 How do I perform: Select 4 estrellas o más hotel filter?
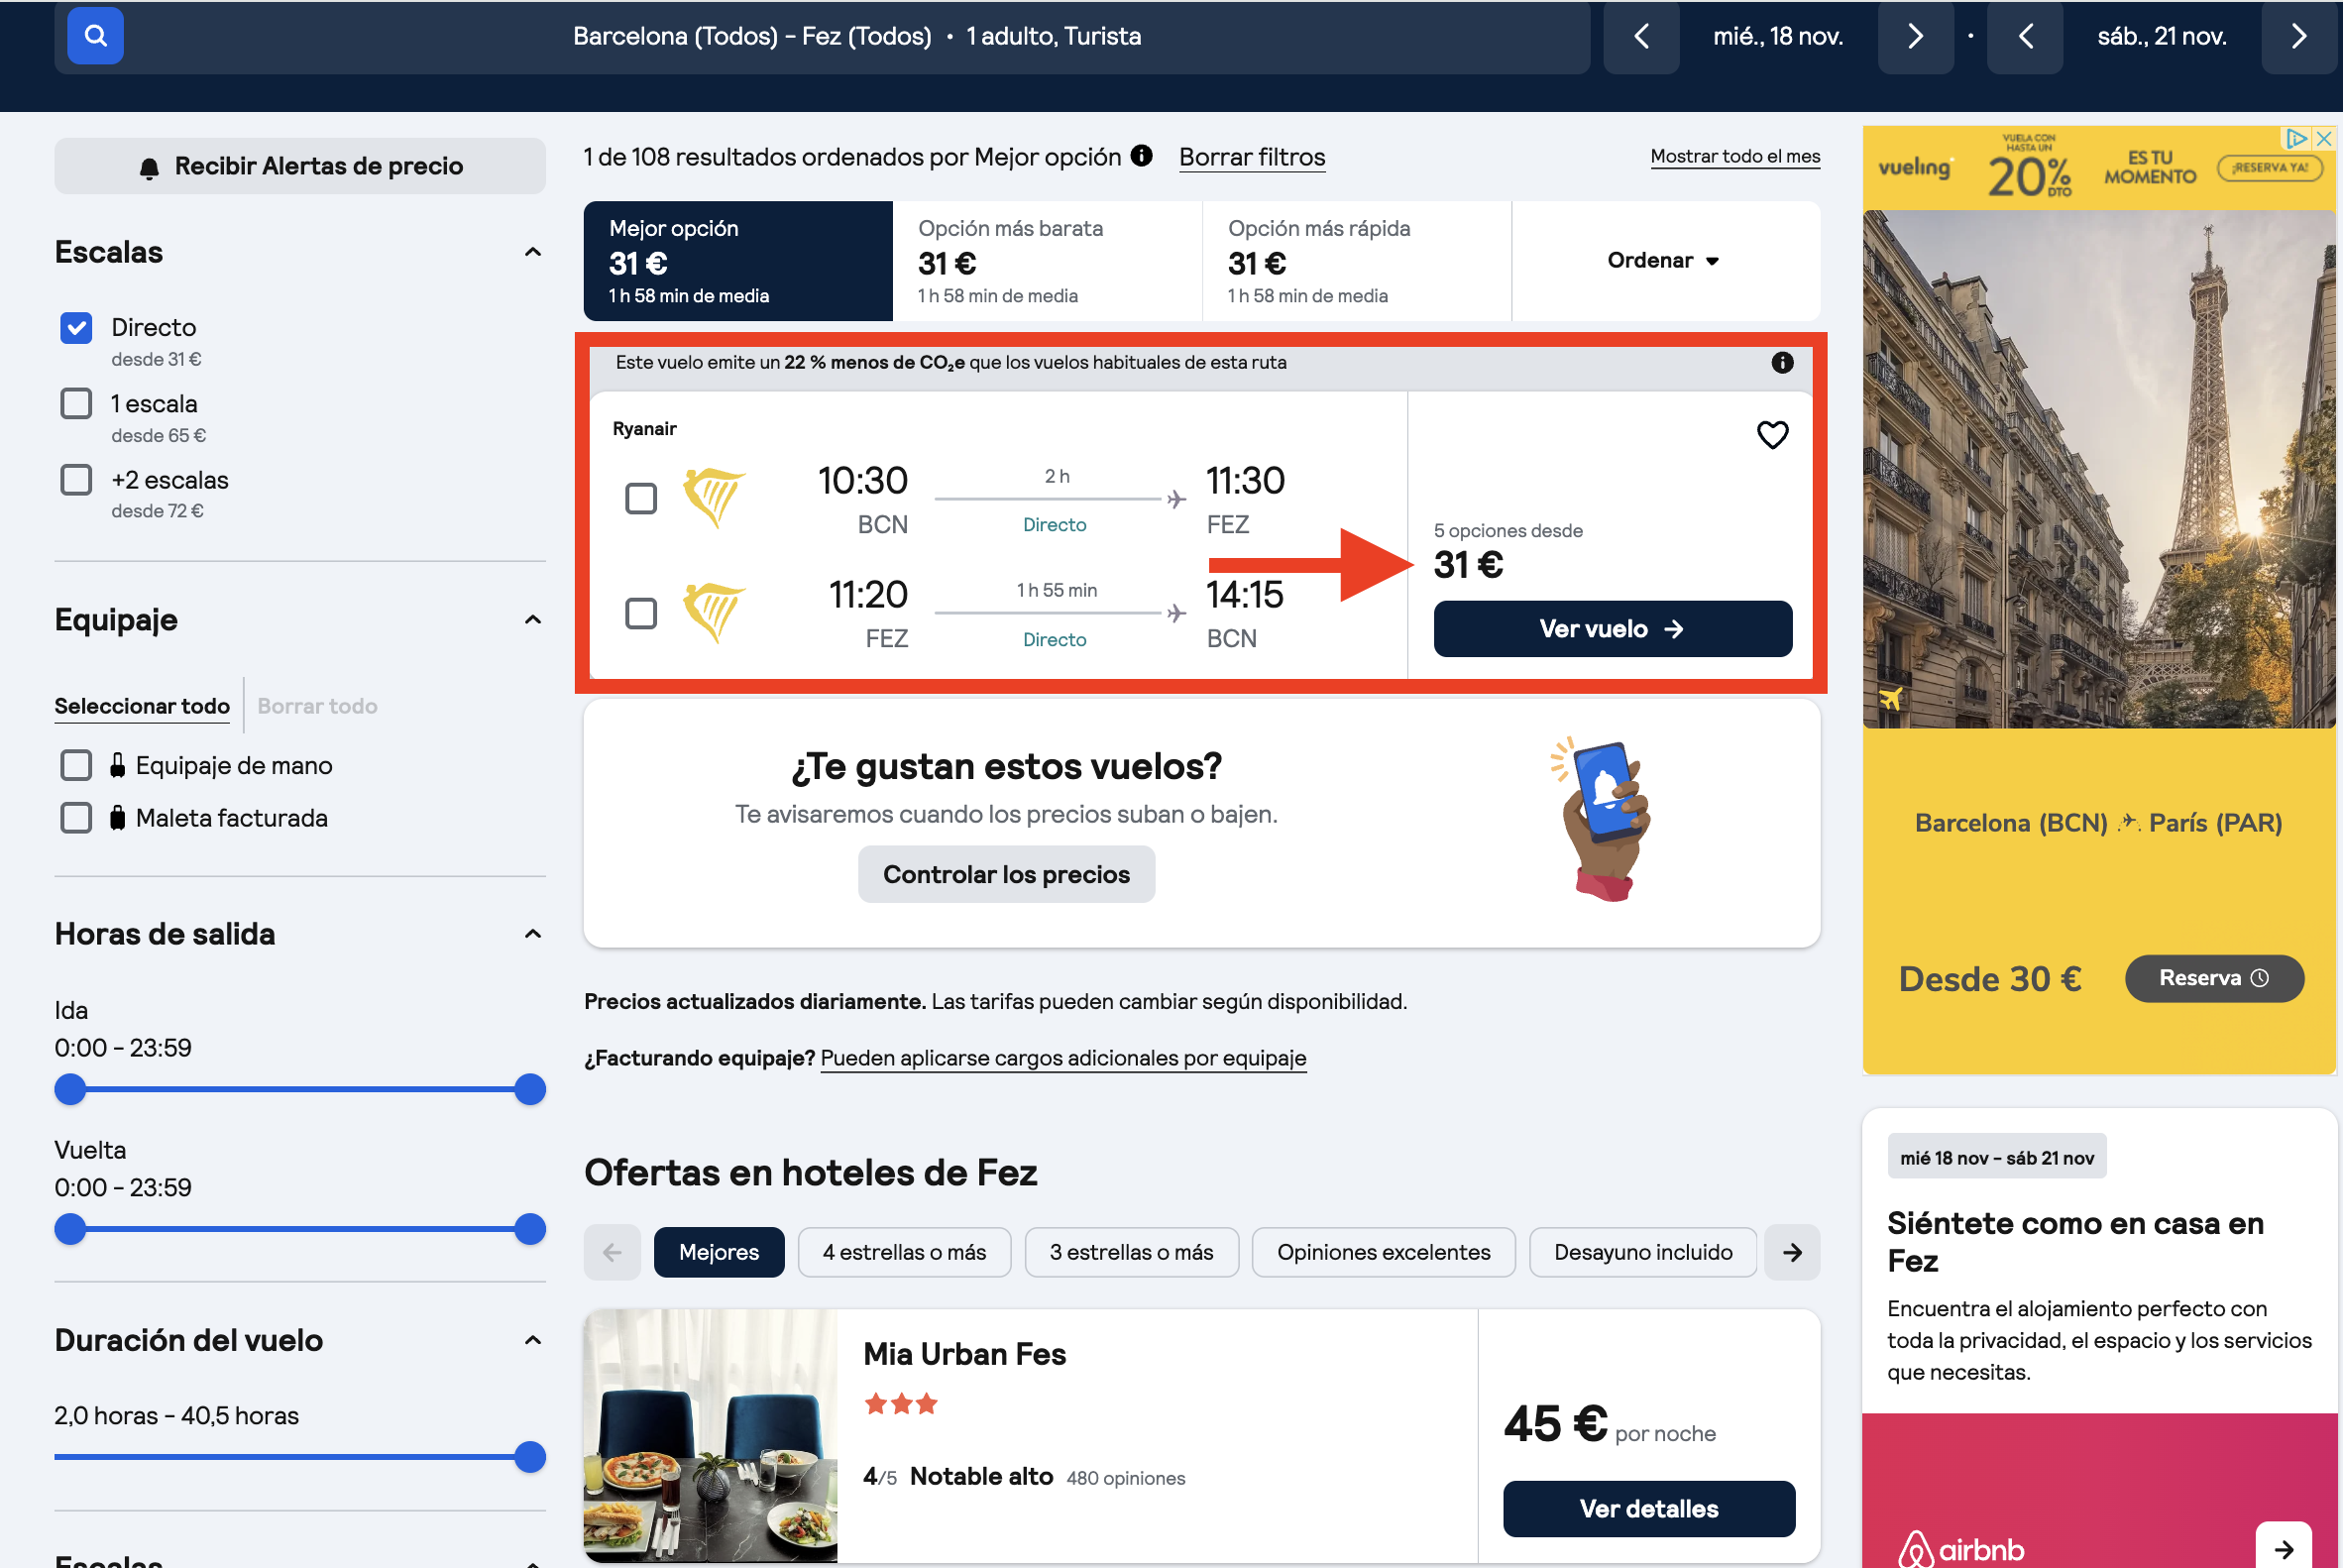click(904, 1252)
